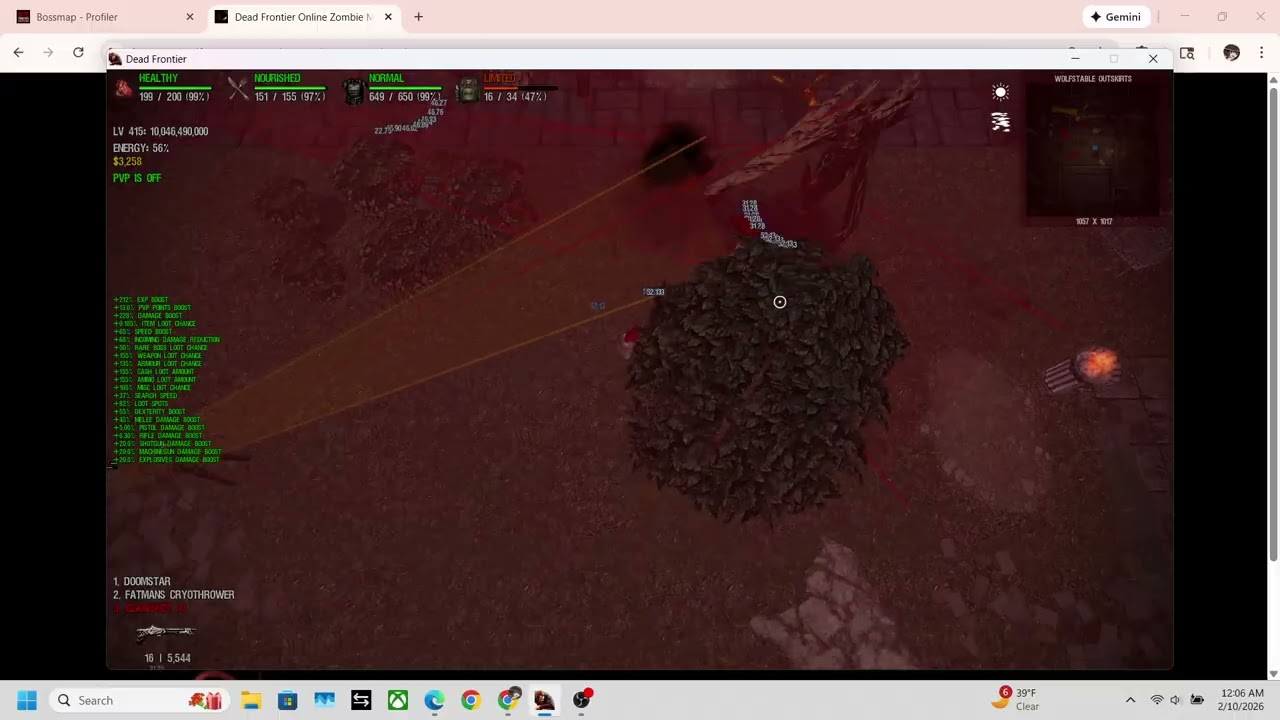The height and width of the screenshot is (720, 1280).
Task: Click the $3,258 cash amount
Action: 127,161
